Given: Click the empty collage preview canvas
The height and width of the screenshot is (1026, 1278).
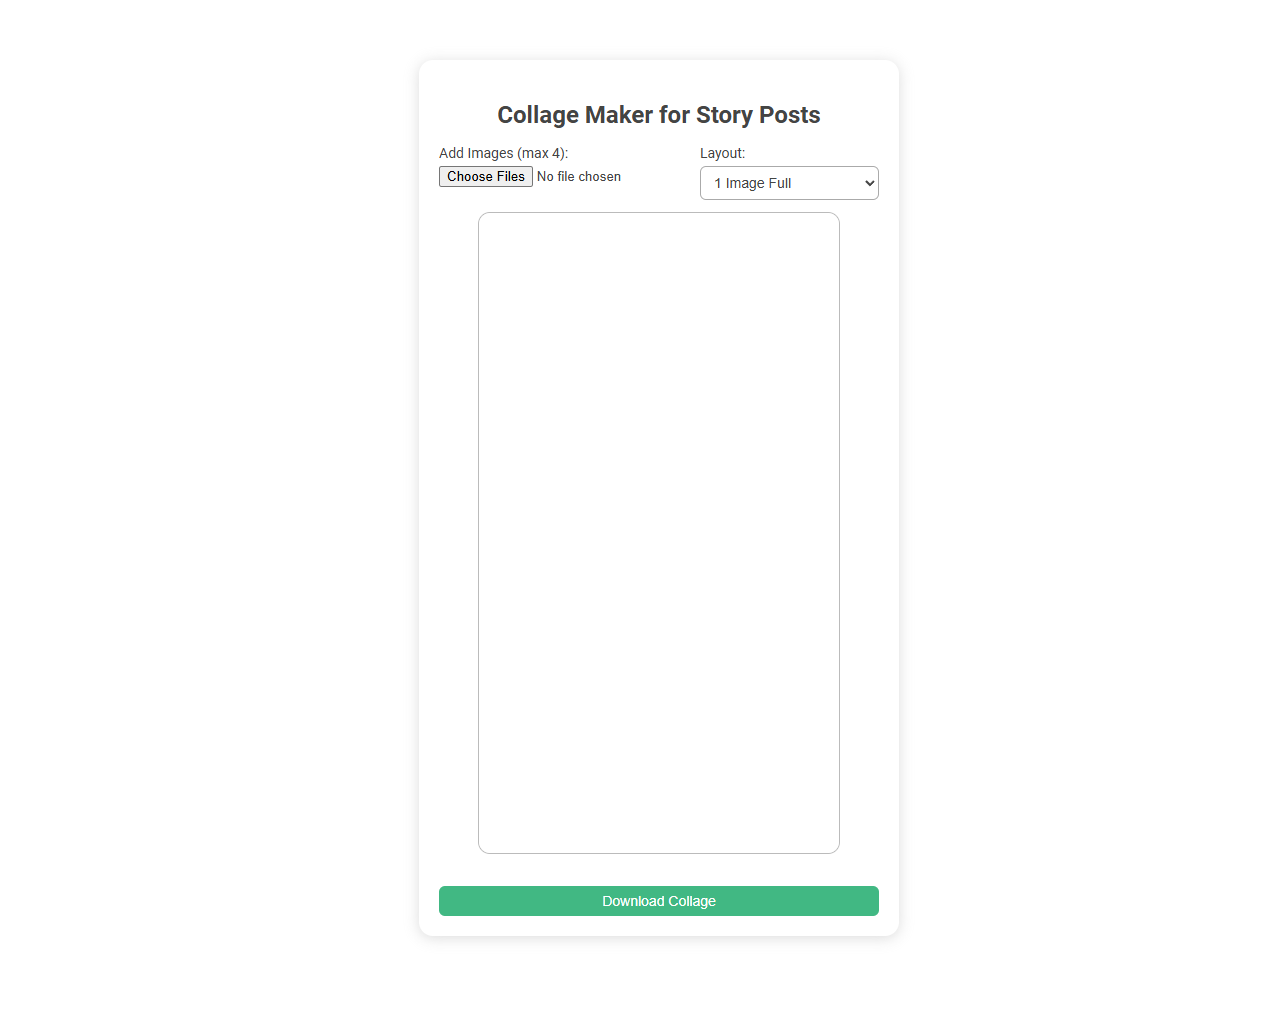Looking at the screenshot, I should click(x=659, y=533).
